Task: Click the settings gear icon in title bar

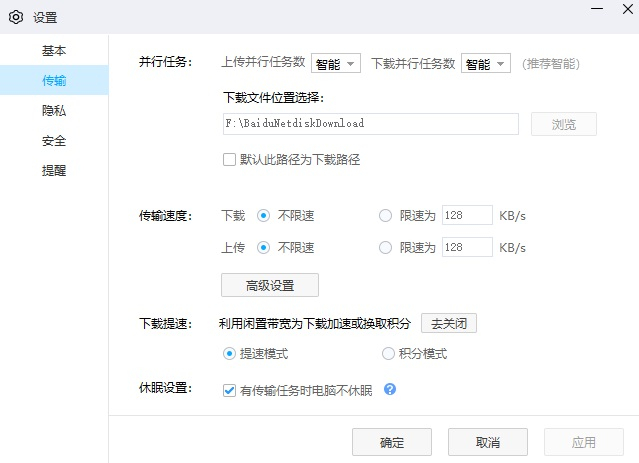Action: (16, 17)
